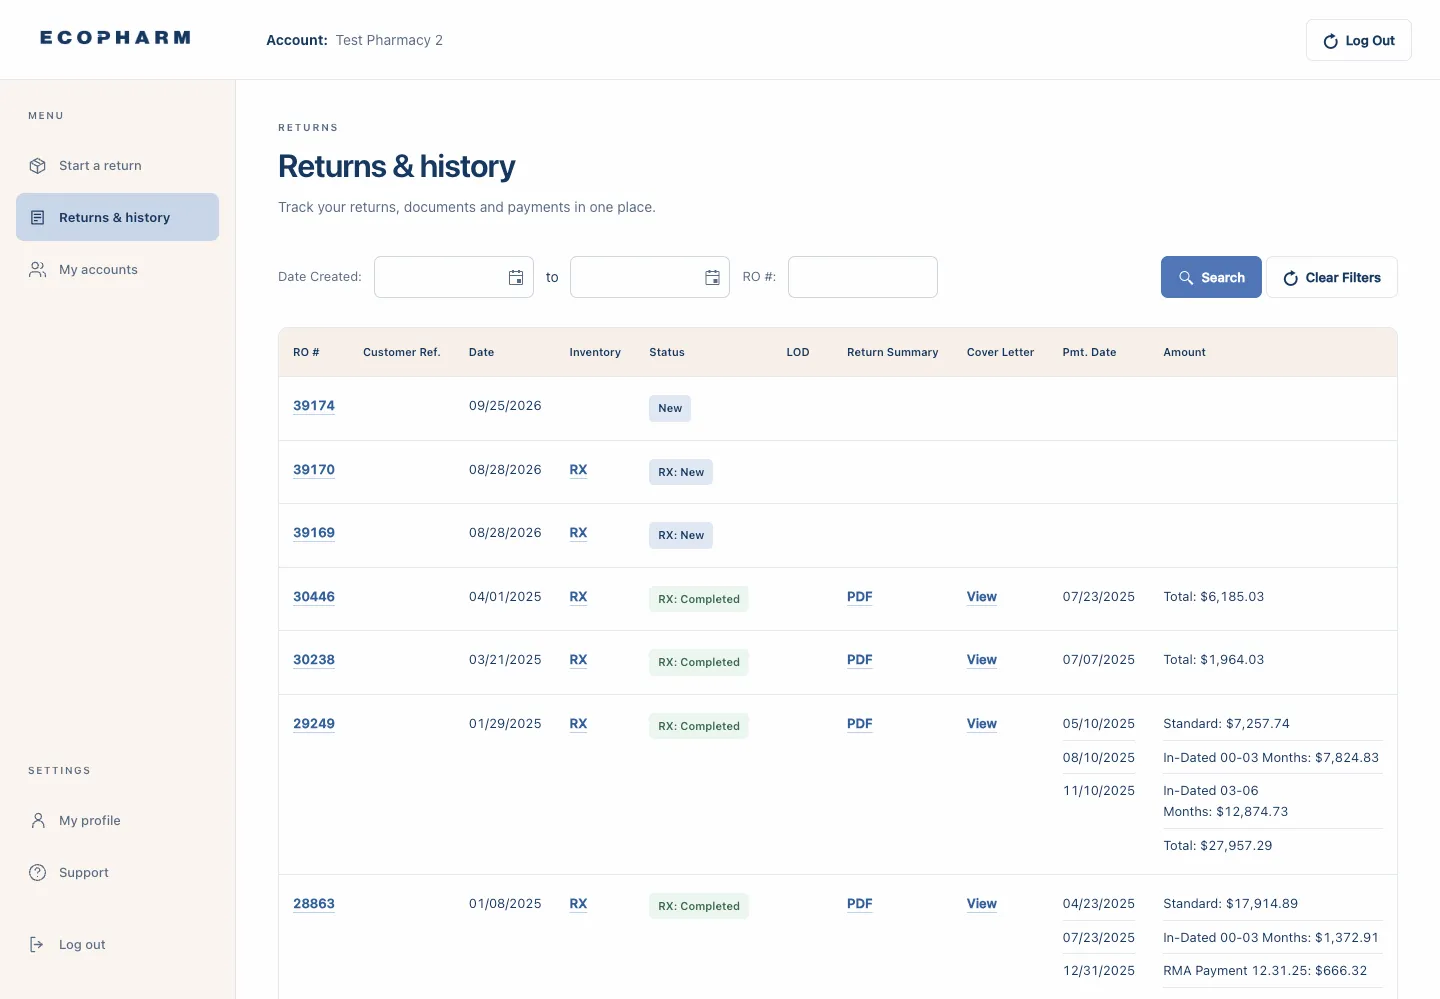Click the document icon beside Returns & history

pos(38,218)
